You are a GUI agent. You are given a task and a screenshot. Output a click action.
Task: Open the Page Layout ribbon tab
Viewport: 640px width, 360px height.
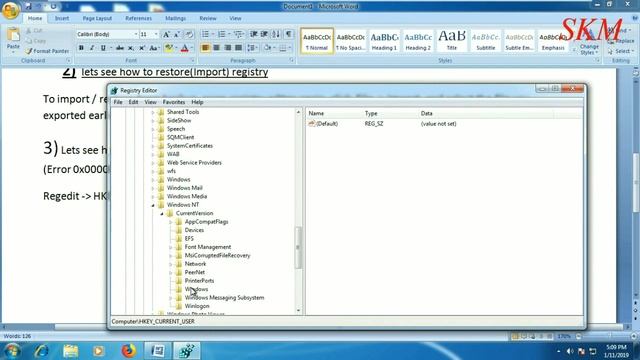(x=97, y=18)
